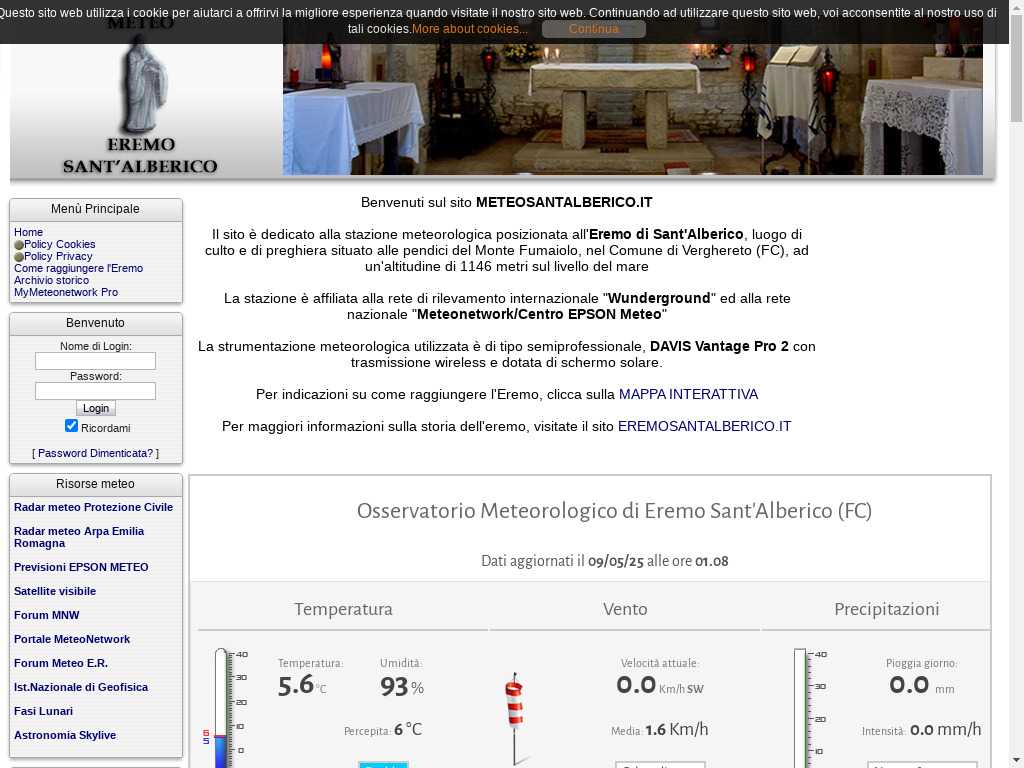
Task: Open Policy Privacy in main menu
Action: click(58, 256)
